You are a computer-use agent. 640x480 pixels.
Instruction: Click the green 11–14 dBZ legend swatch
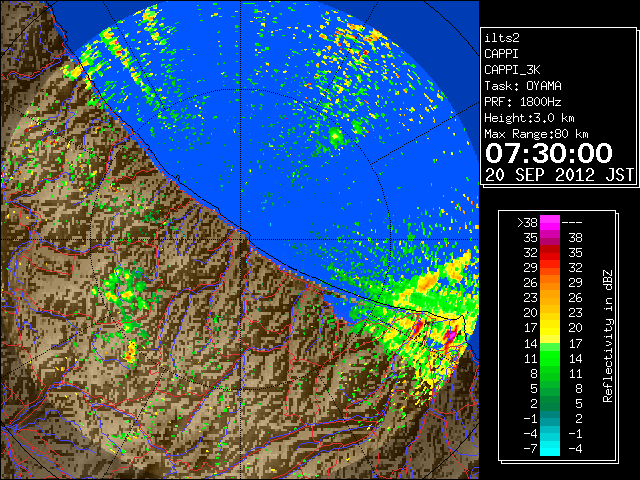[x=550, y=358]
